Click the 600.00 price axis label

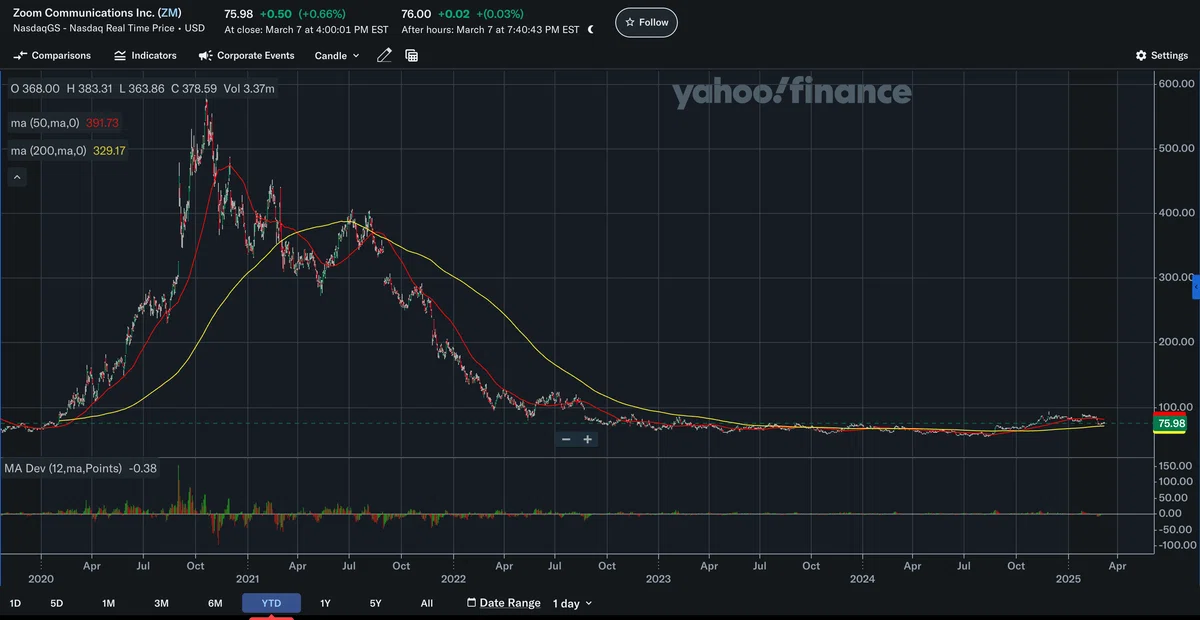[x=1176, y=84]
